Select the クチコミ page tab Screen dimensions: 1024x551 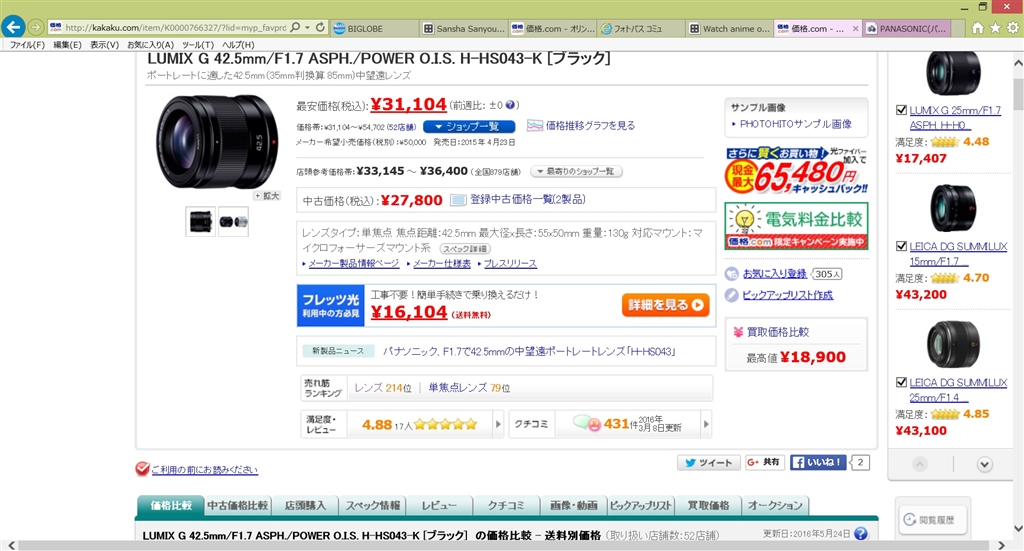[x=507, y=505]
